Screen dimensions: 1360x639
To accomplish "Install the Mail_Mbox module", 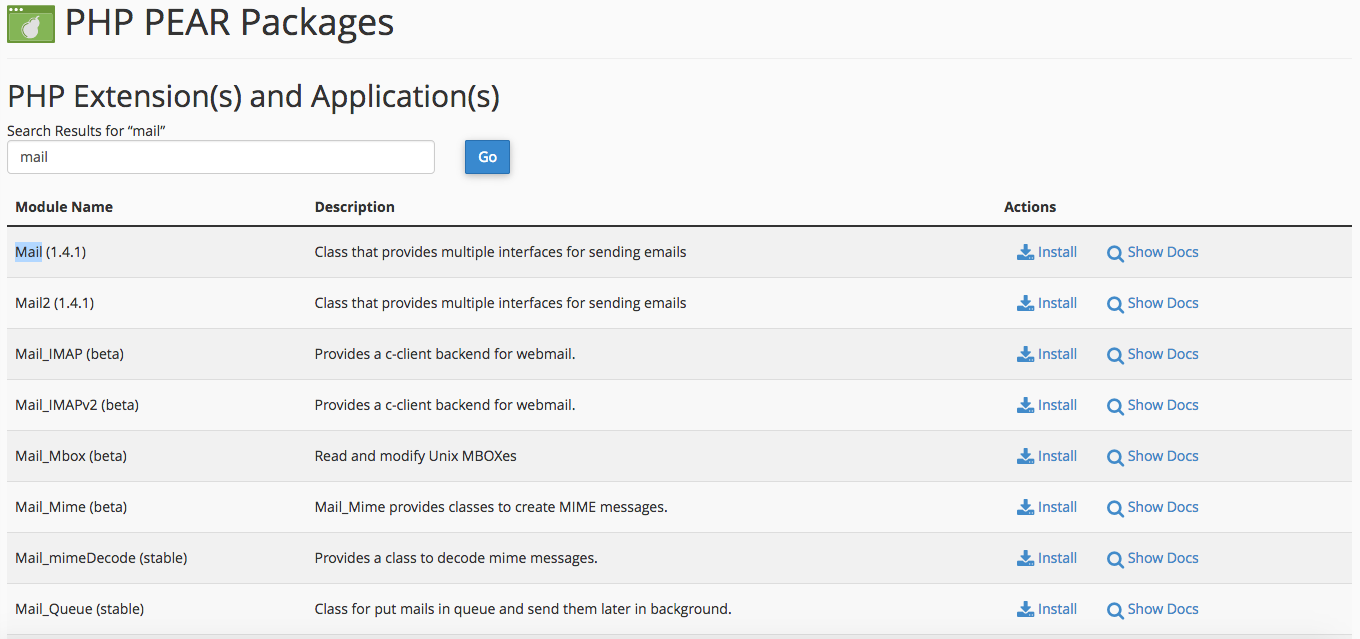I will click(x=1047, y=456).
